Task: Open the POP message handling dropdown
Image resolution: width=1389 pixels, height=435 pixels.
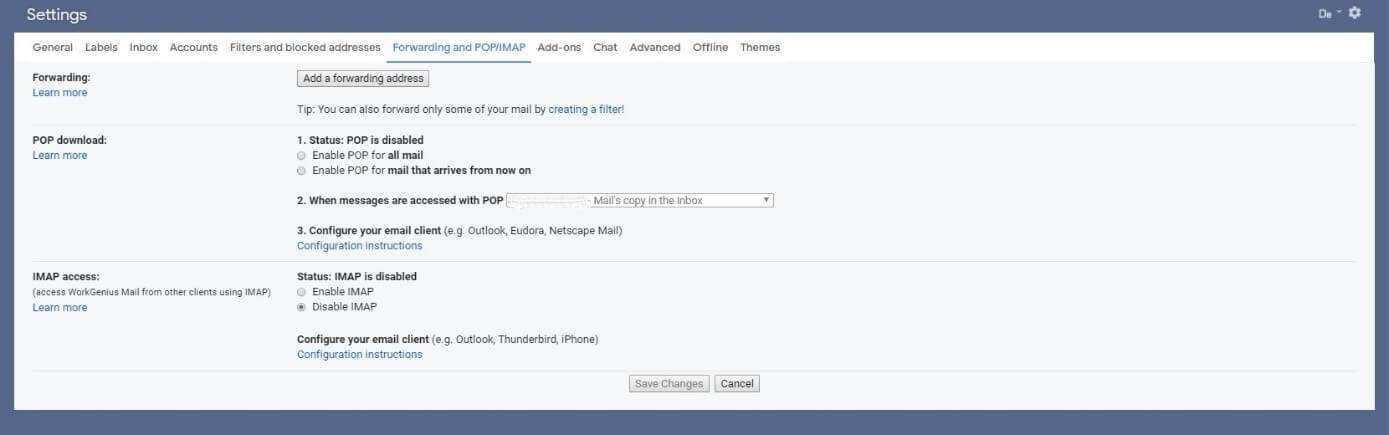Action: coord(640,200)
